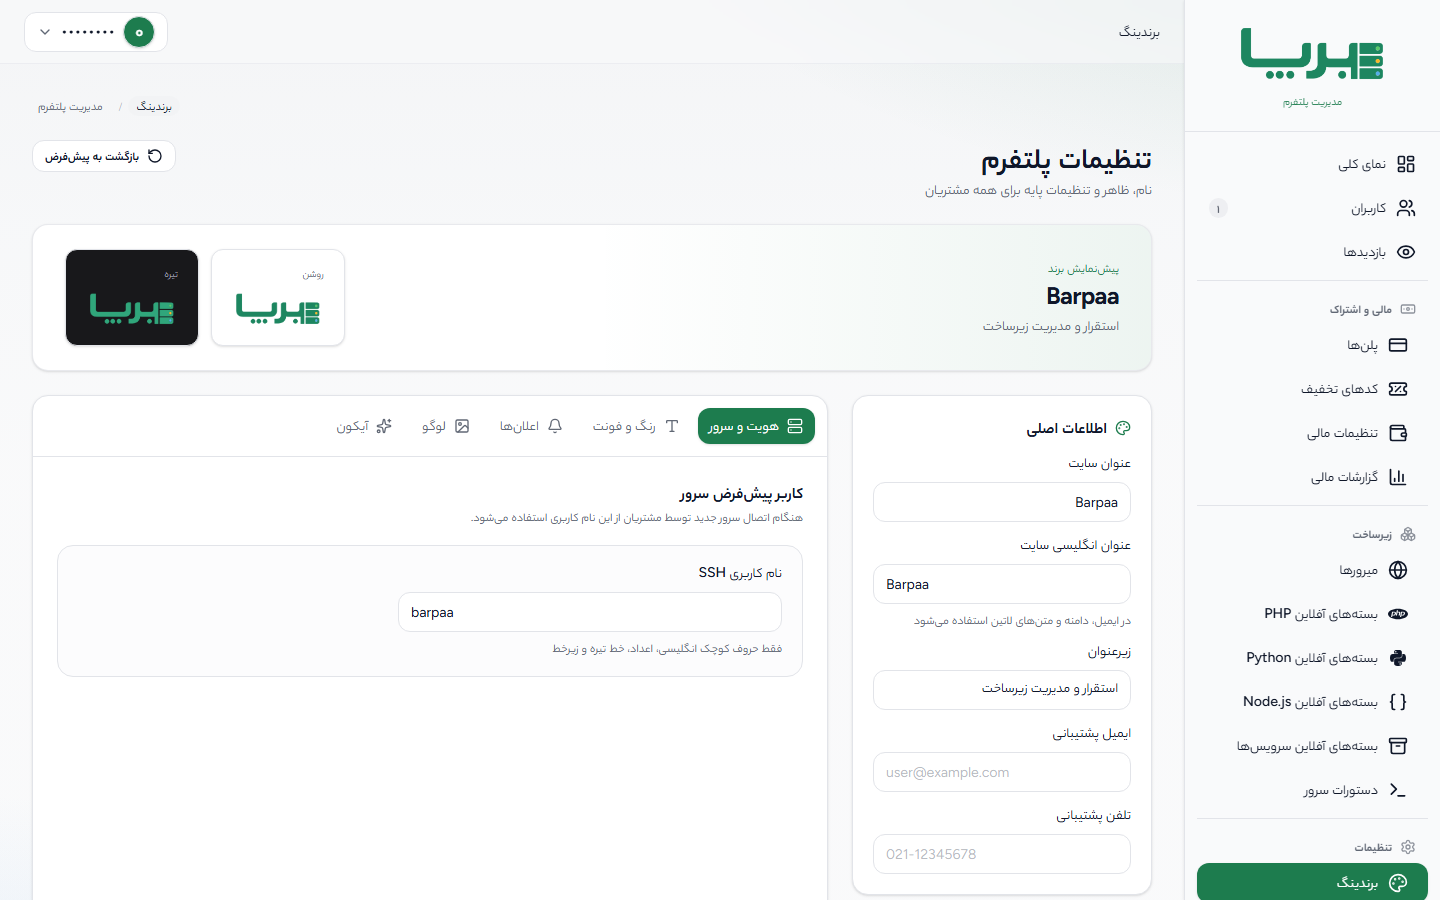Screen dimensions: 1440x900
Task: Click the برندینگ breadcrumb
Action: (154, 106)
